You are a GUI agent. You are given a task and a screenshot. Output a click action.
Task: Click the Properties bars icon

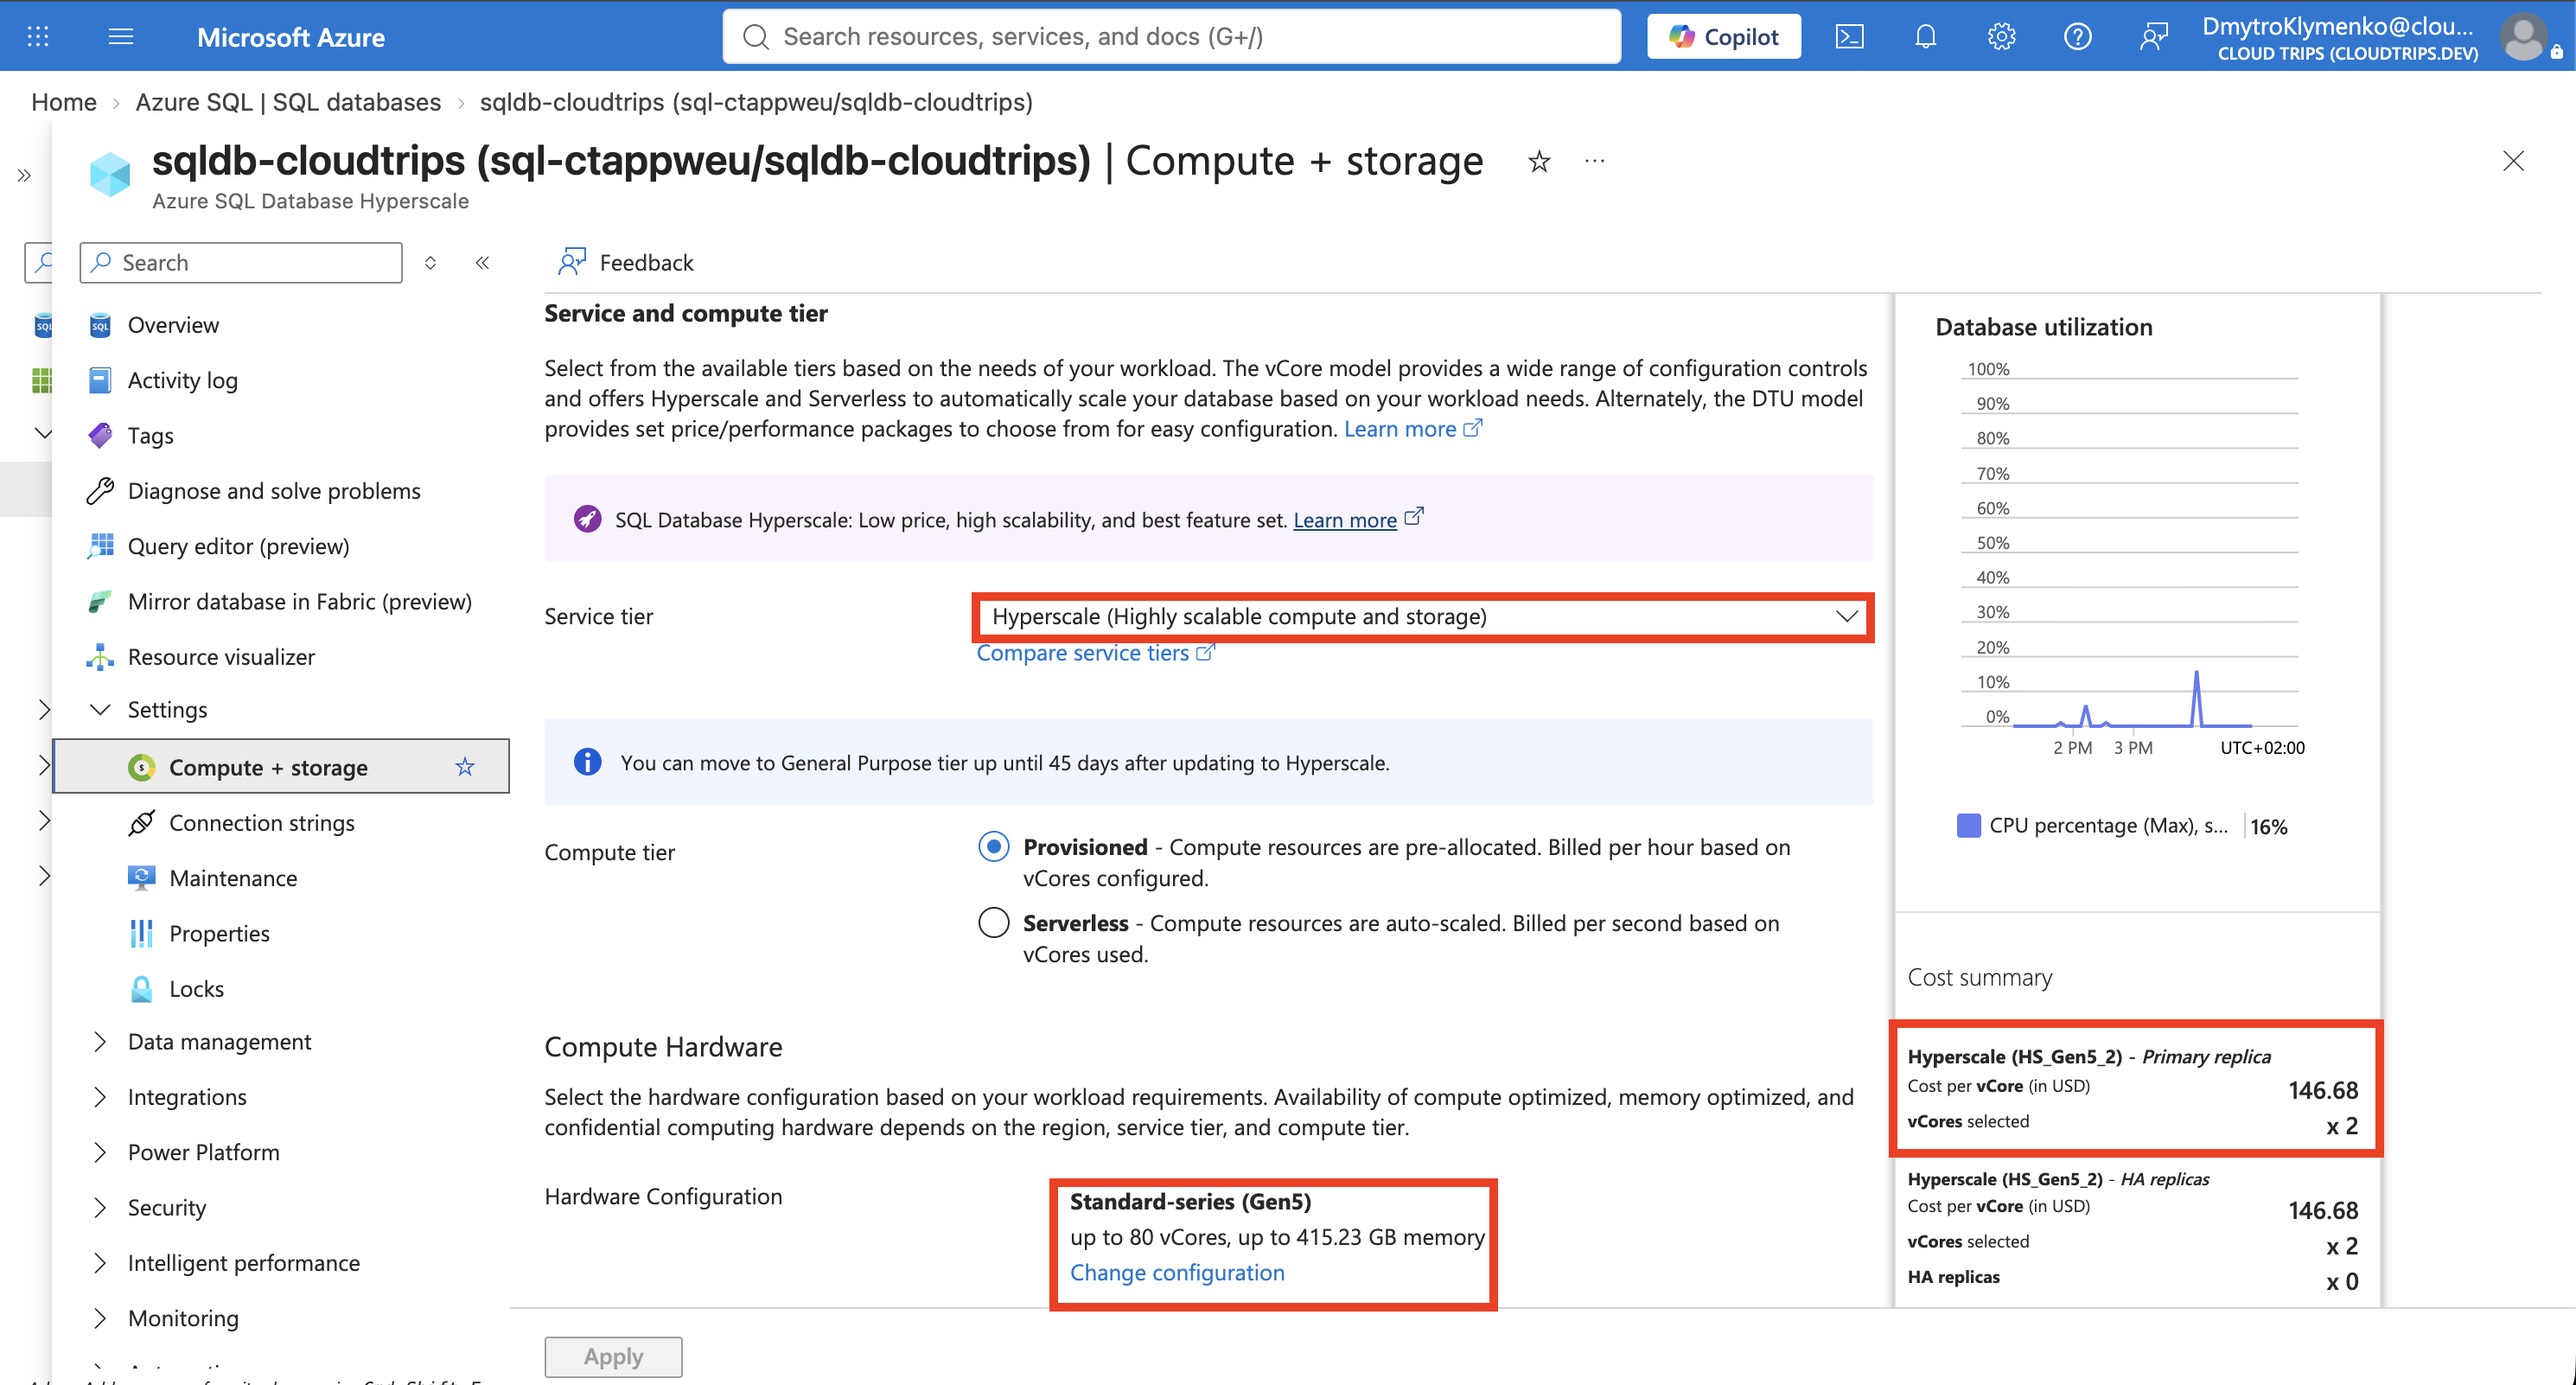[141, 933]
